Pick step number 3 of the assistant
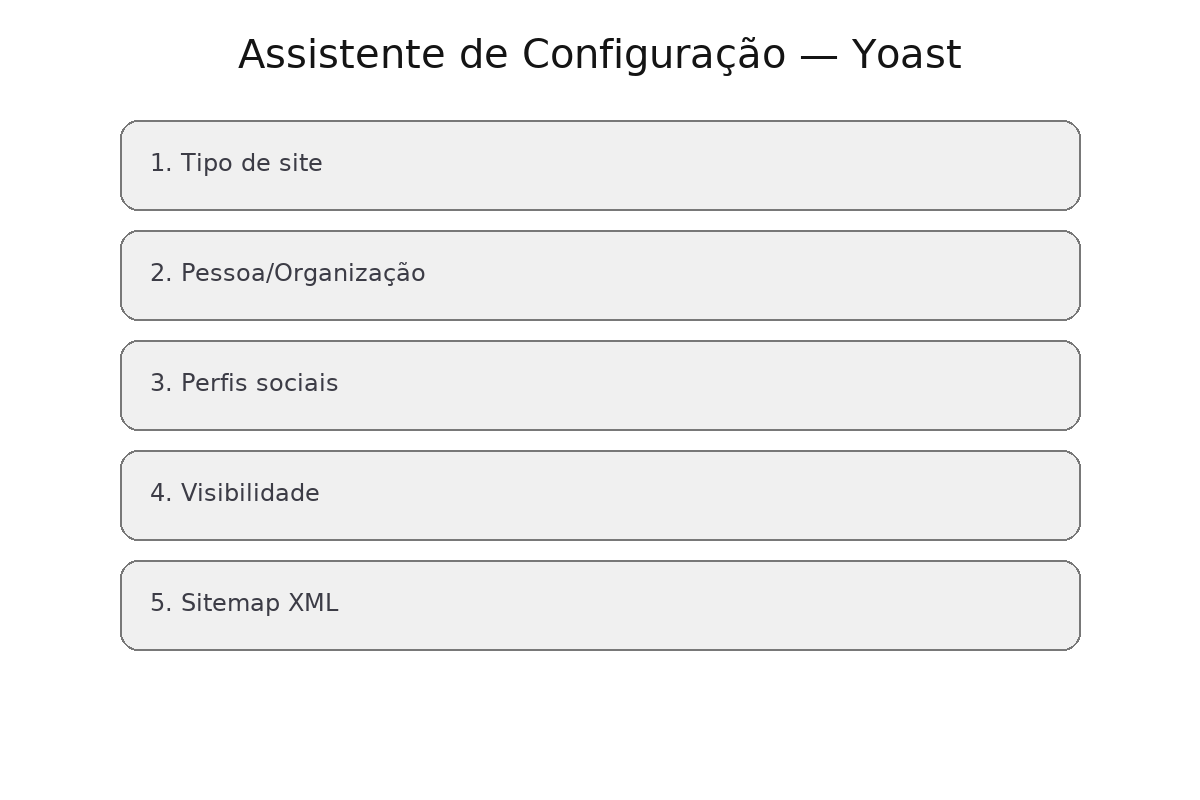The image size is (1200, 800). pyautogui.click(x=600, y=385)
